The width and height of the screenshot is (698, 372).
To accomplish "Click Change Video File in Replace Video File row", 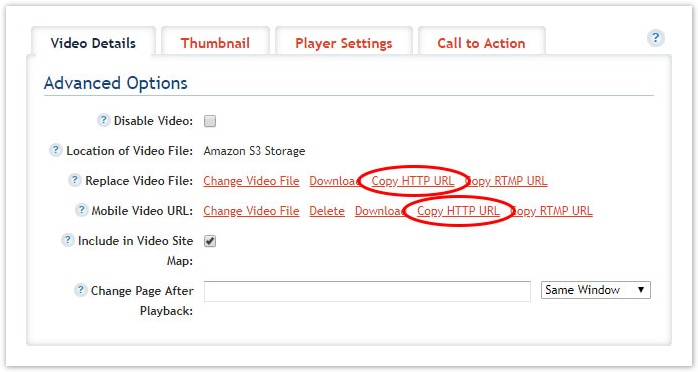I will point(251,181).
